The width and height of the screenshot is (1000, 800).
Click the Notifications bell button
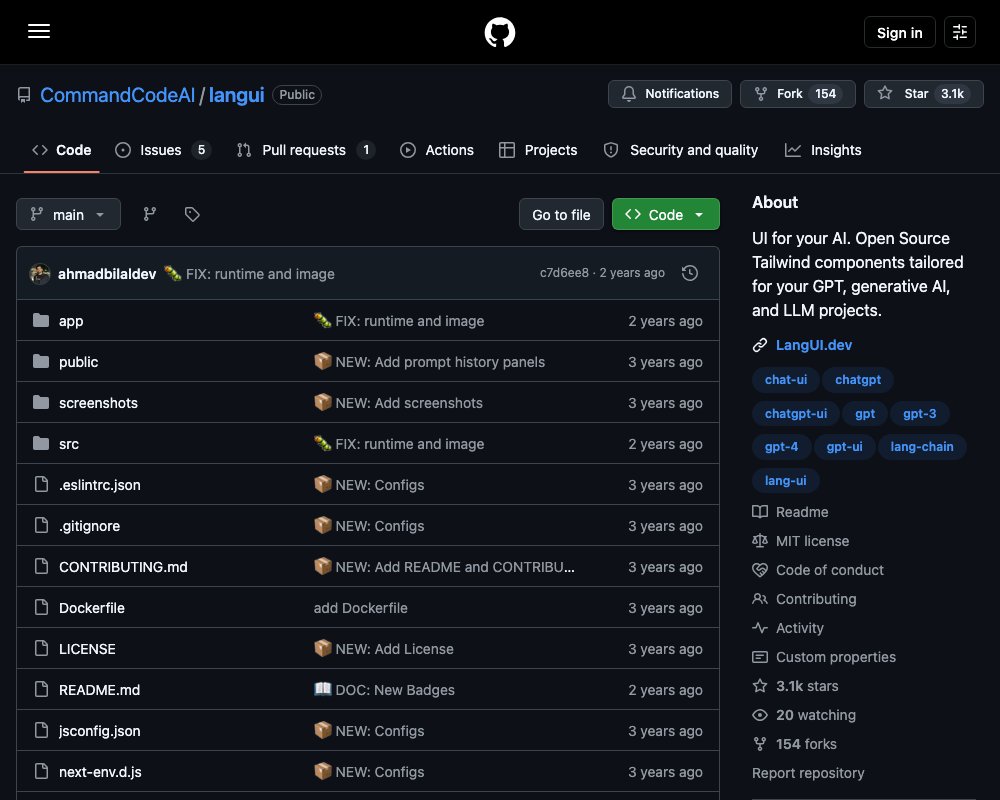[670, 94]
